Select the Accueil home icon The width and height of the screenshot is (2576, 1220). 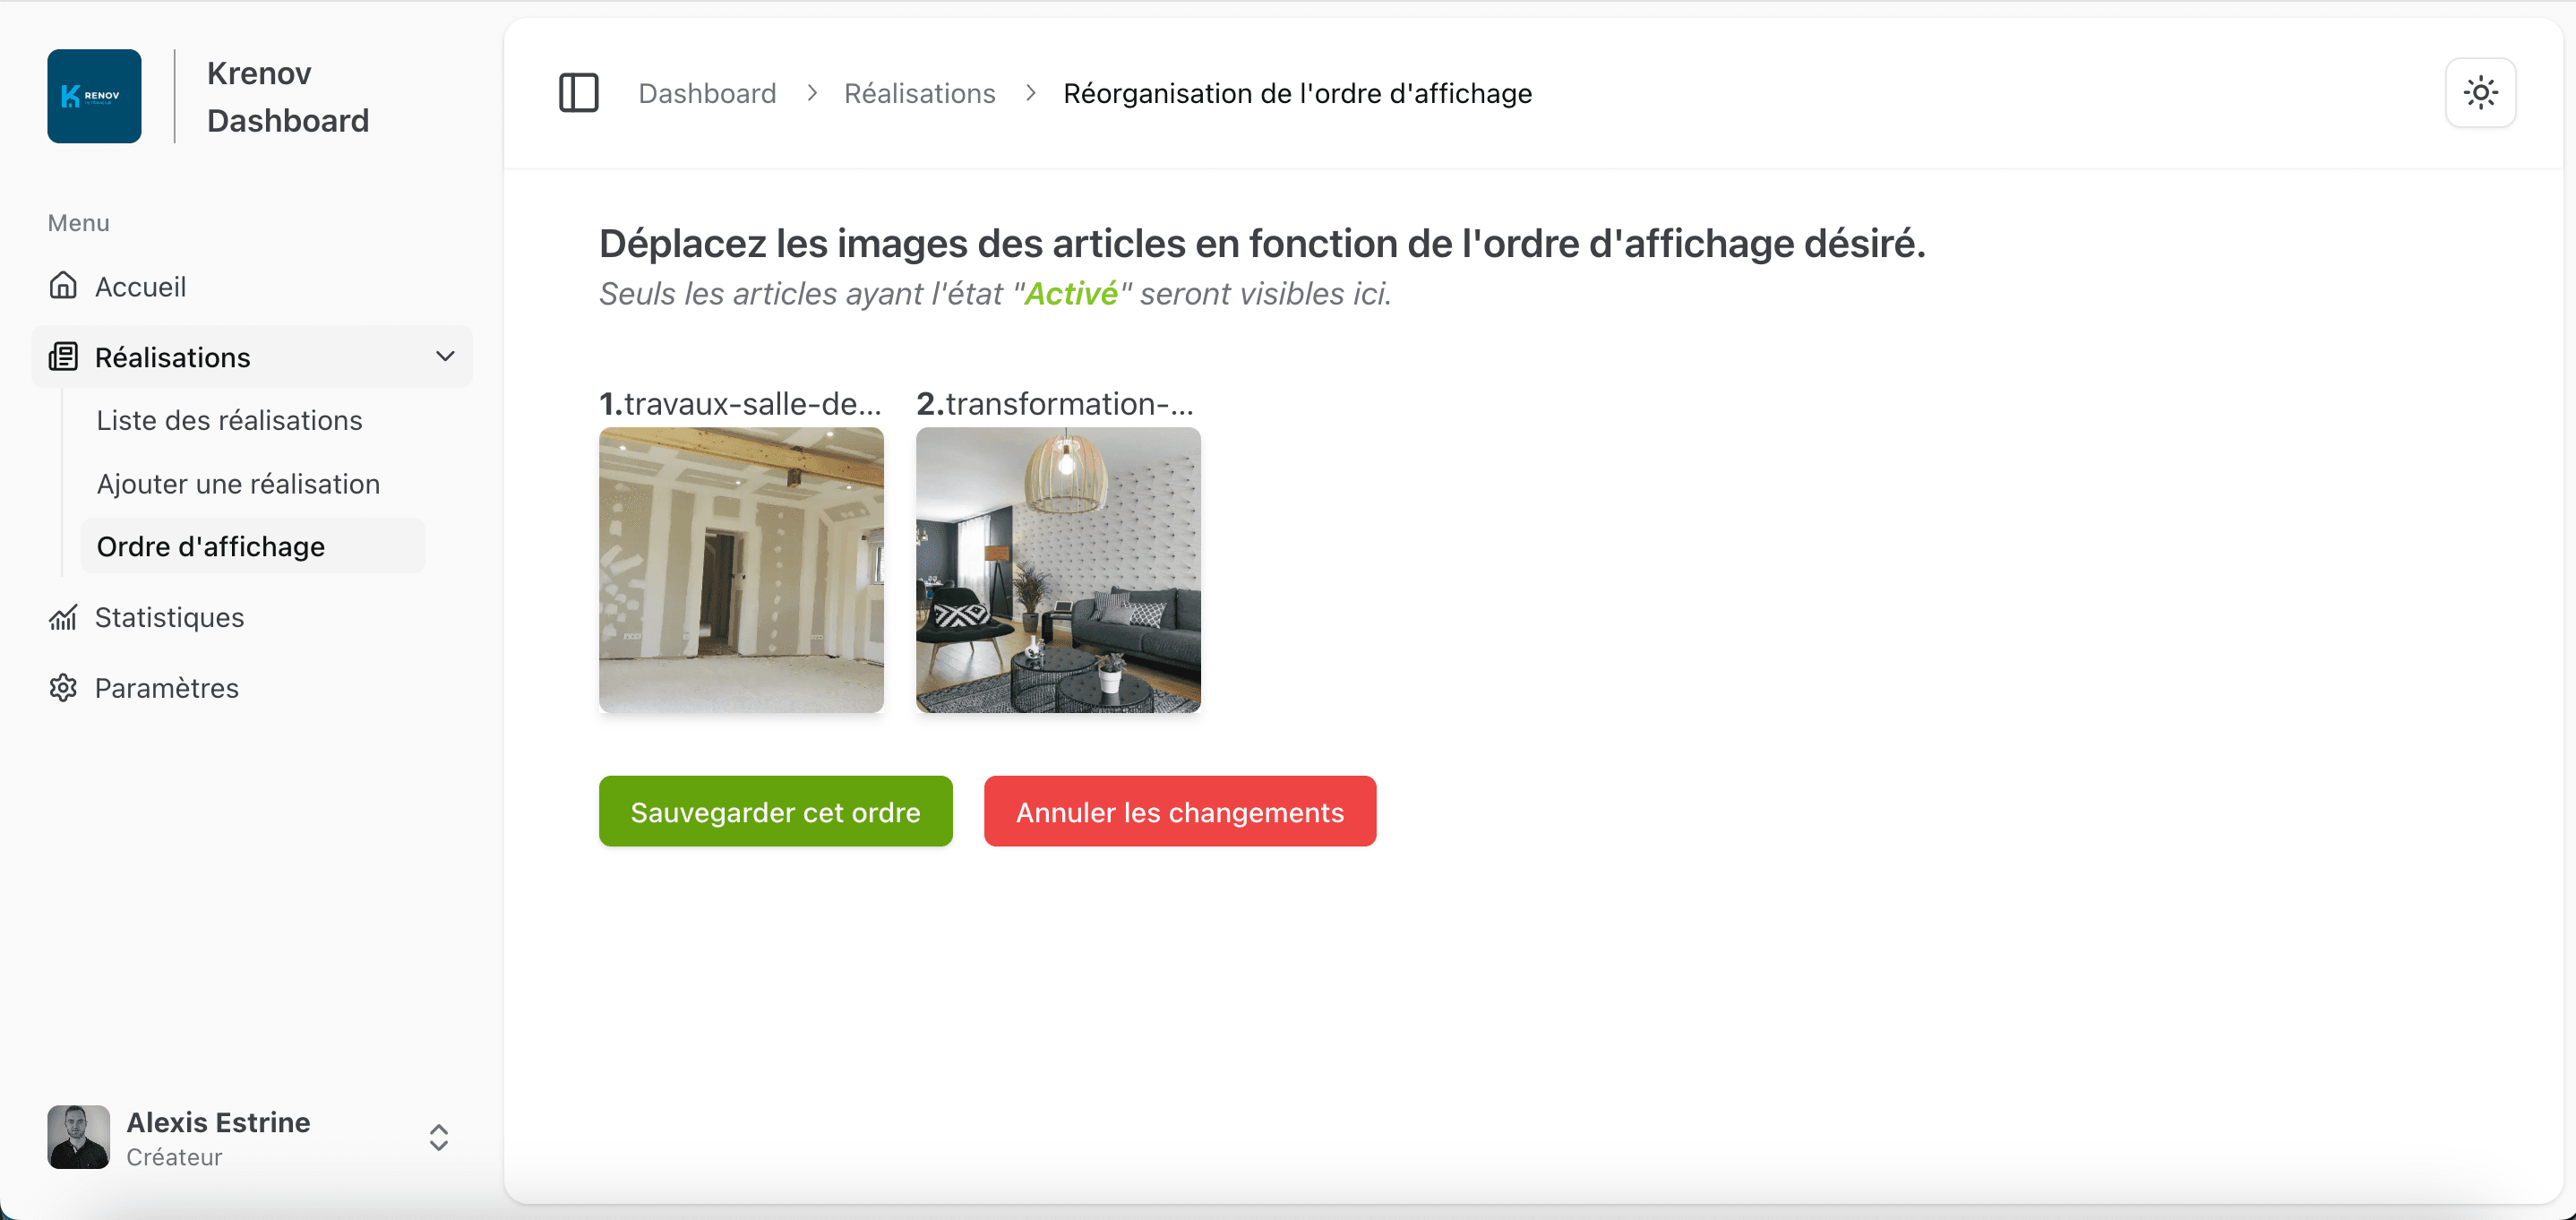click(62, 286)
